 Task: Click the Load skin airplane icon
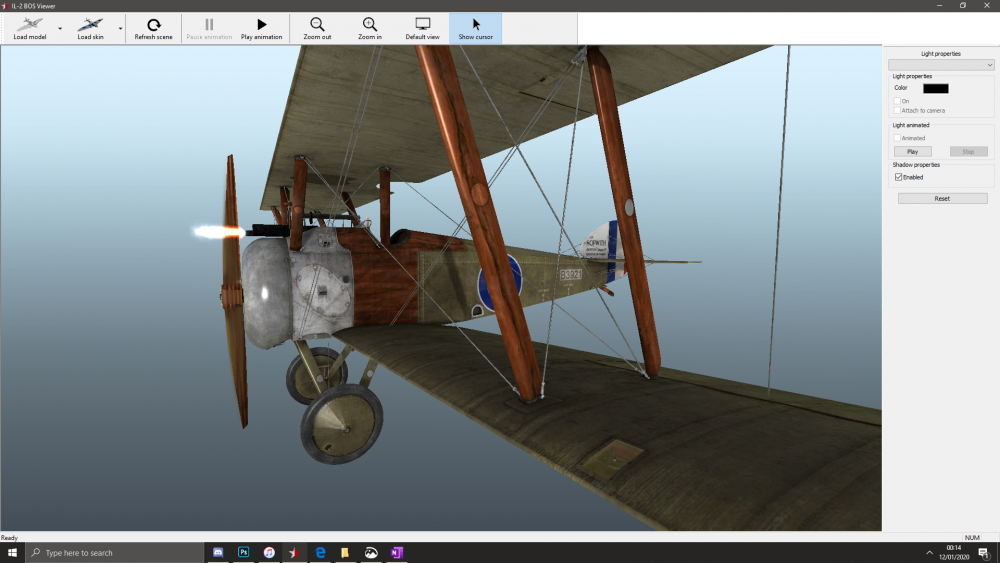click(x=91, y=25)
